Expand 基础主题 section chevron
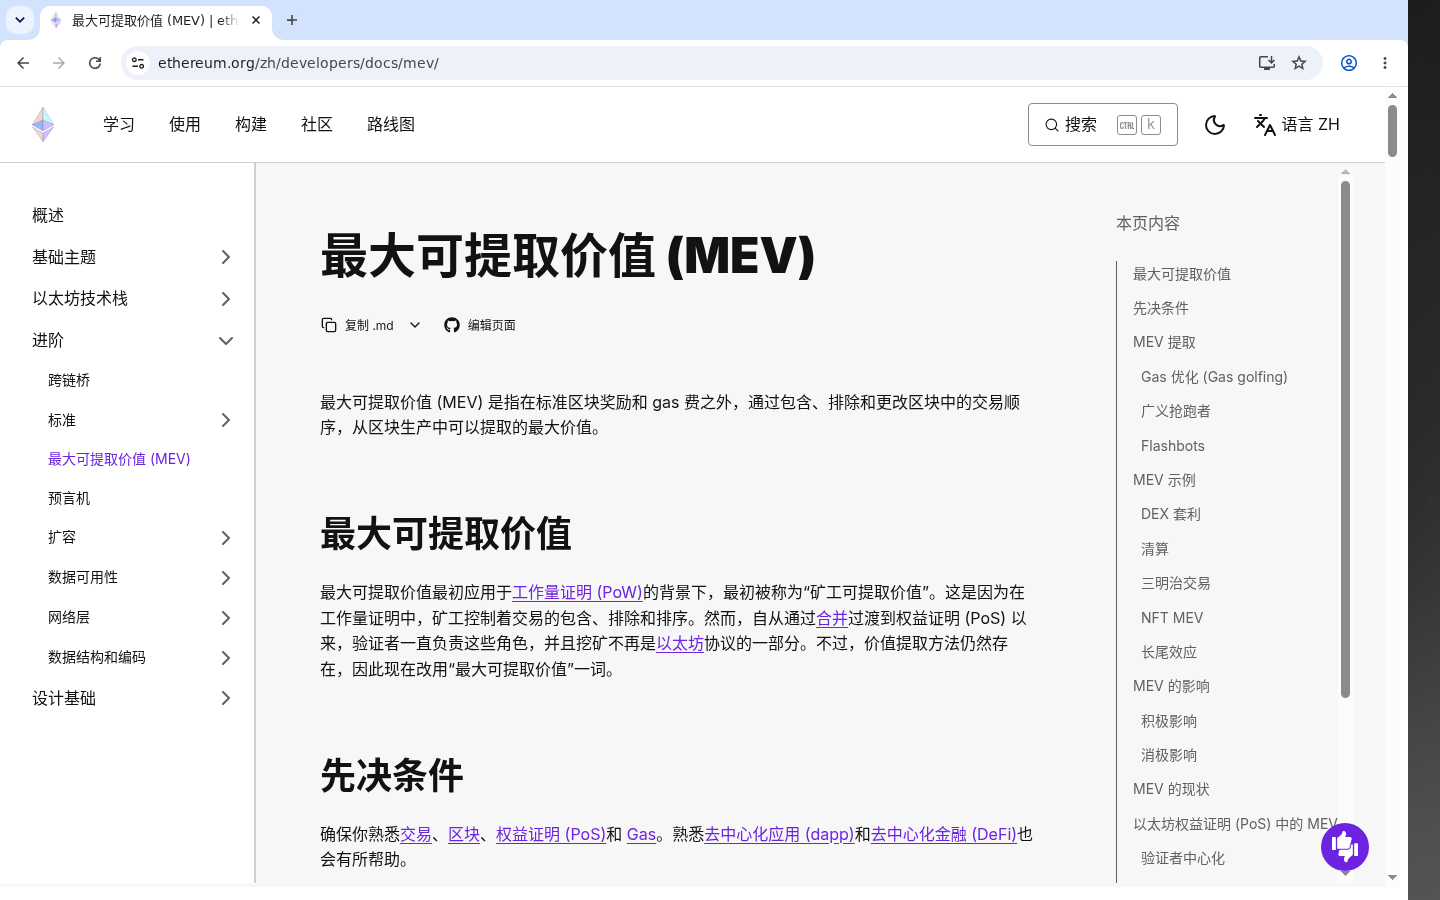 pyautogui.click(x=226, y=258)
